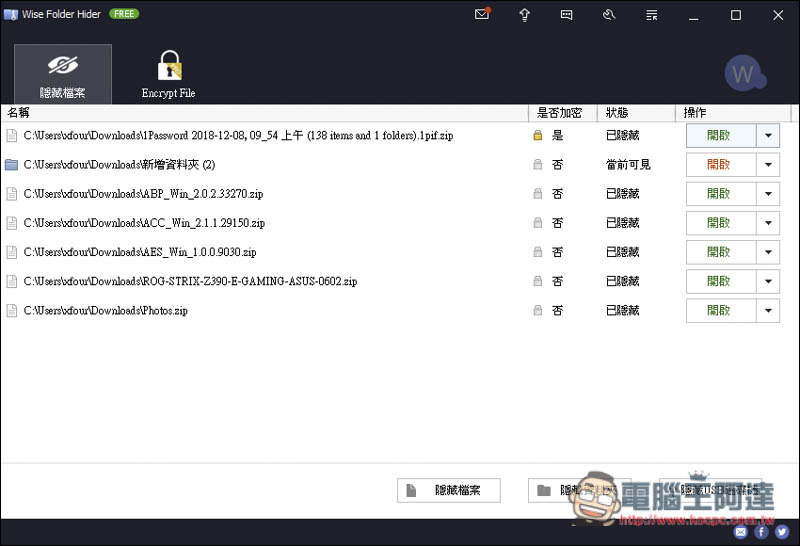This screenshot has height=546, width=800.
Task: Switch to the Encrypt File tab
Action: (168, 74)
